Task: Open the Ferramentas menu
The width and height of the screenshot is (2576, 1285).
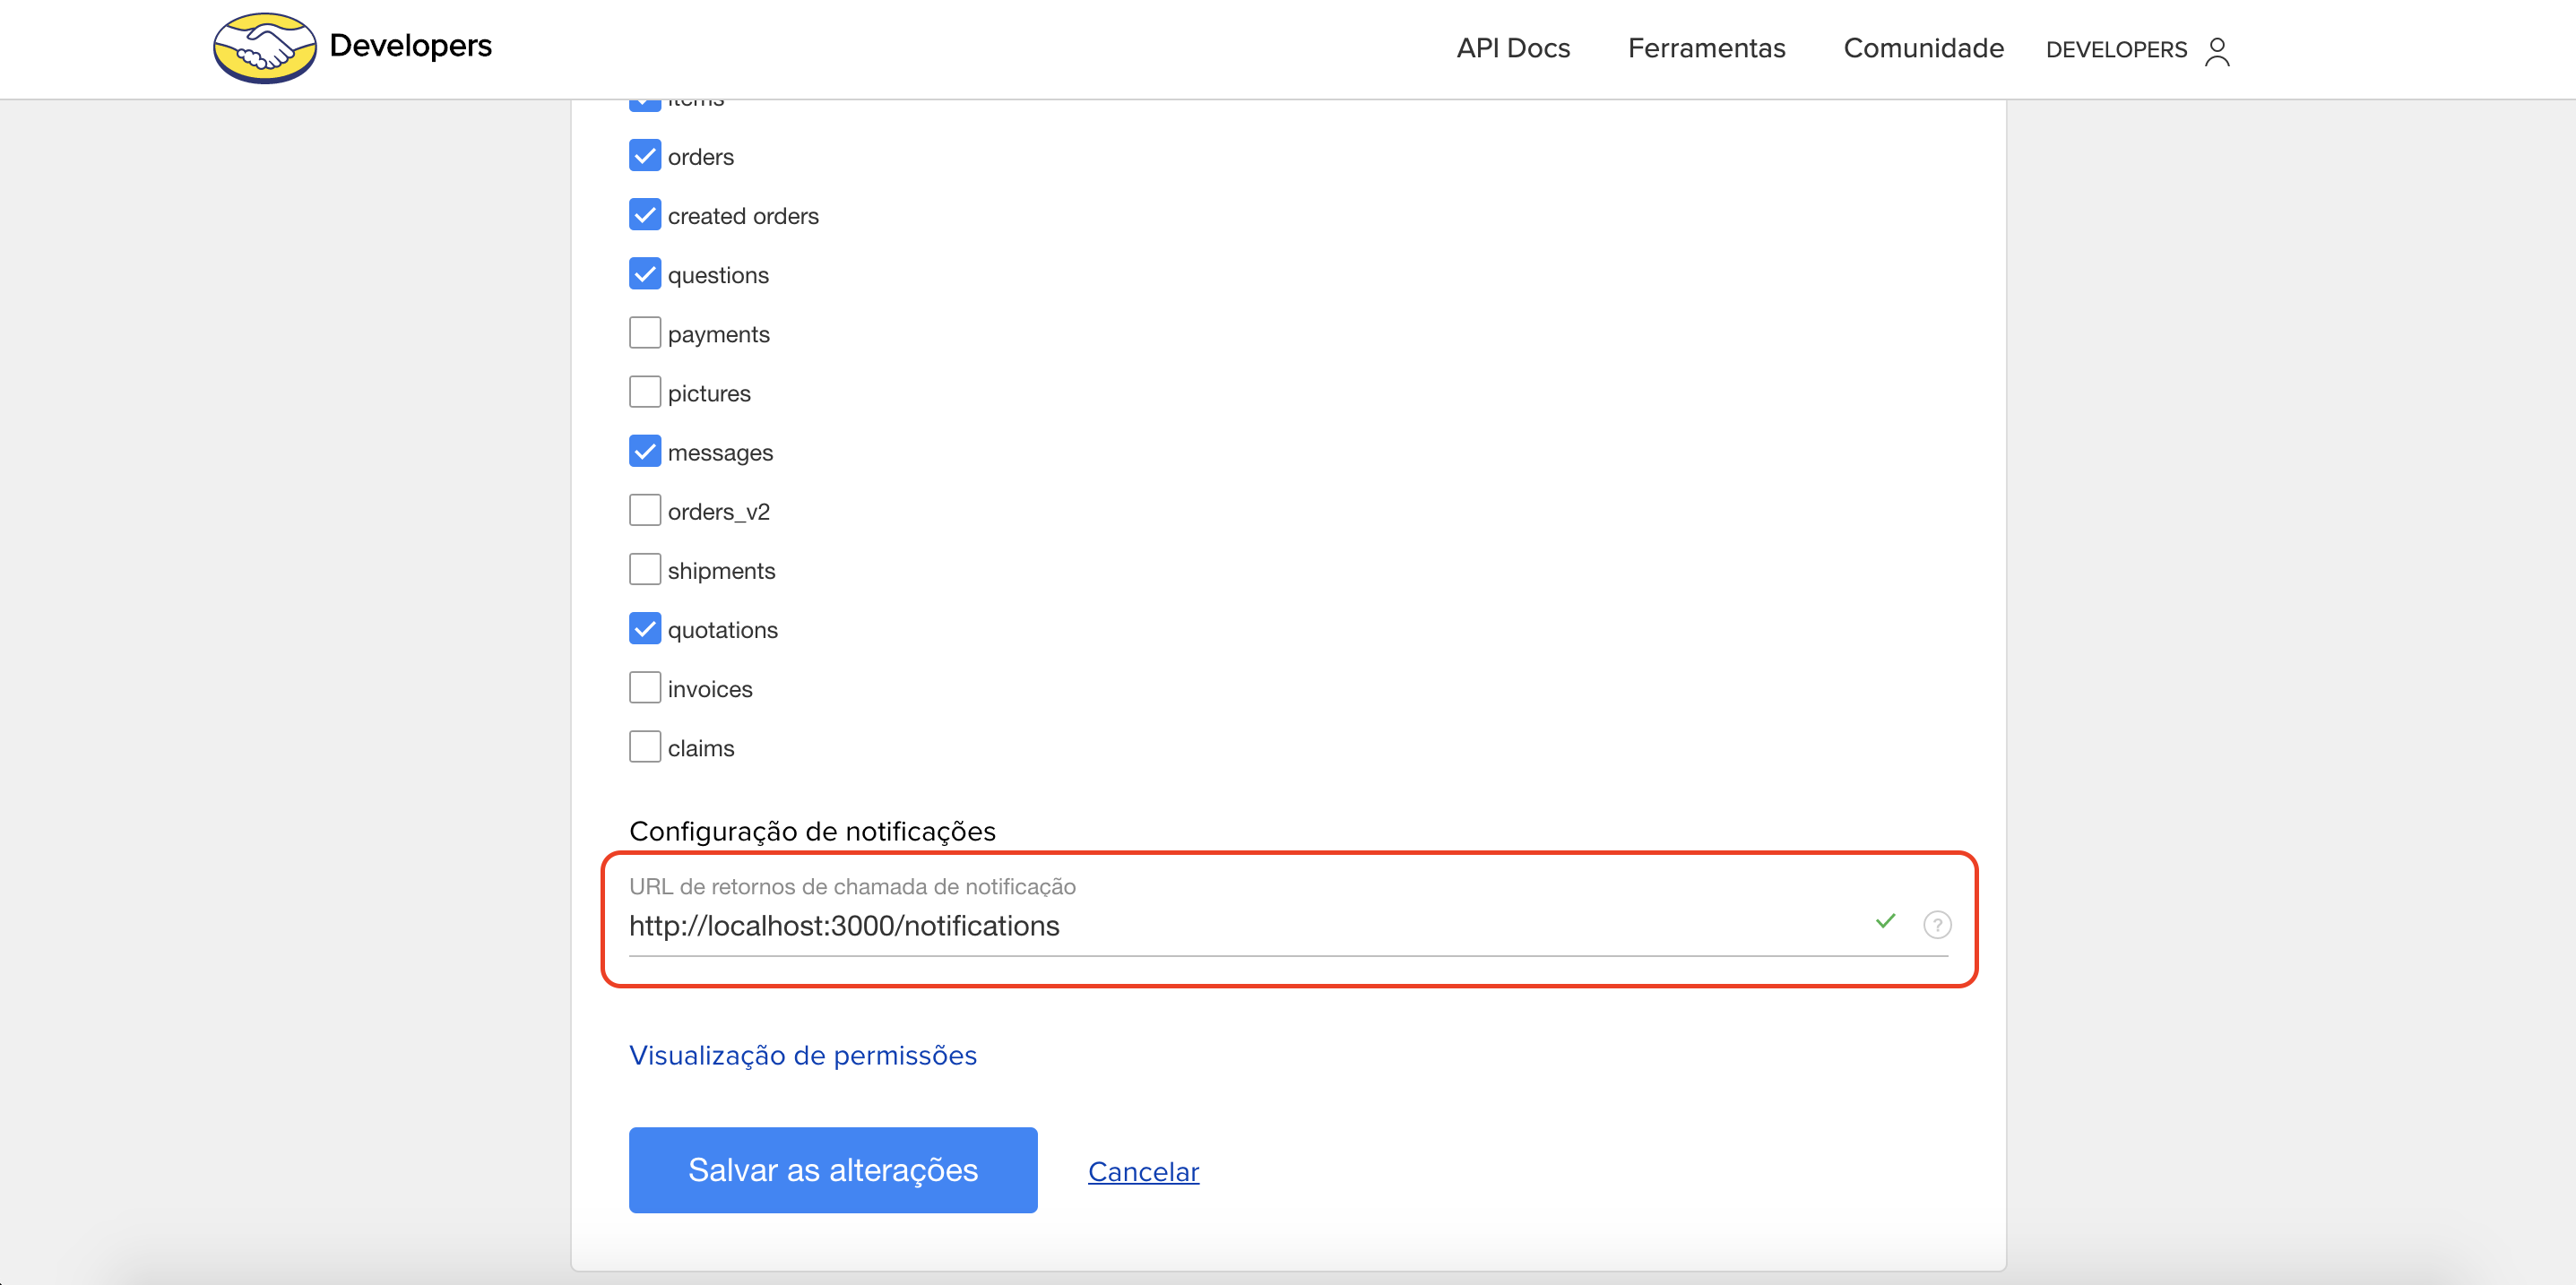Action: 1706,48
